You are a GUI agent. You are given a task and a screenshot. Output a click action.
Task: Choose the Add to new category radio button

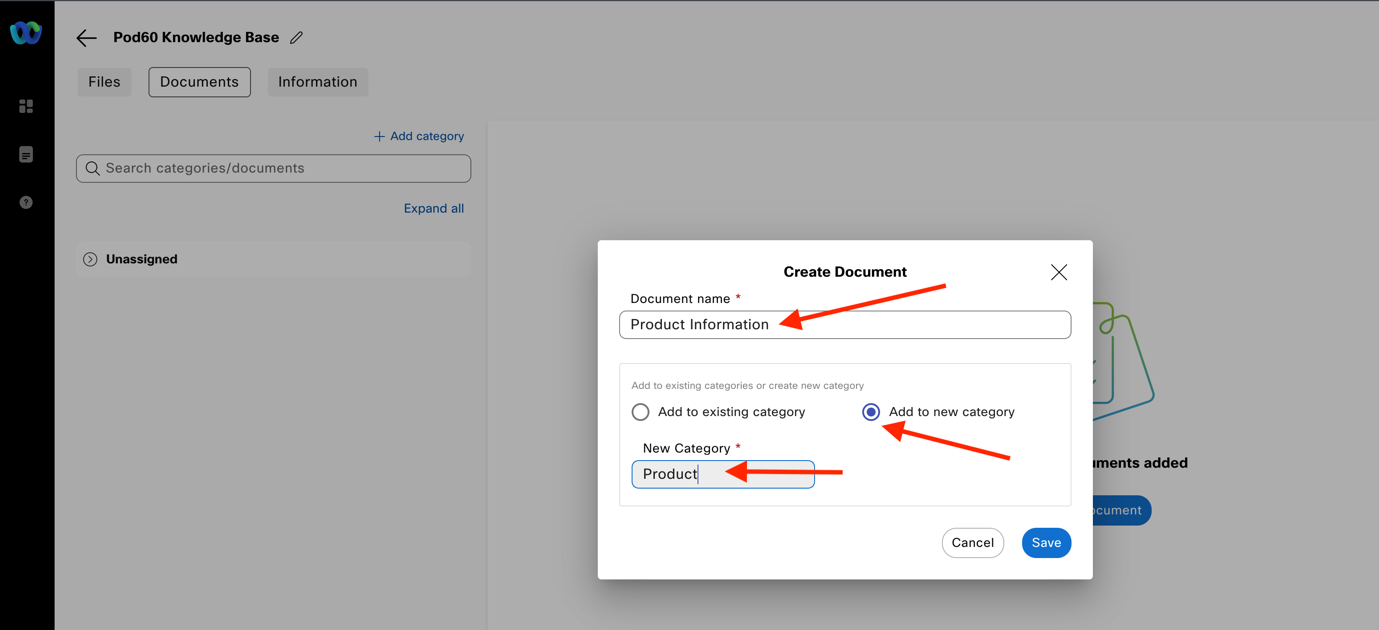point(871,412)
